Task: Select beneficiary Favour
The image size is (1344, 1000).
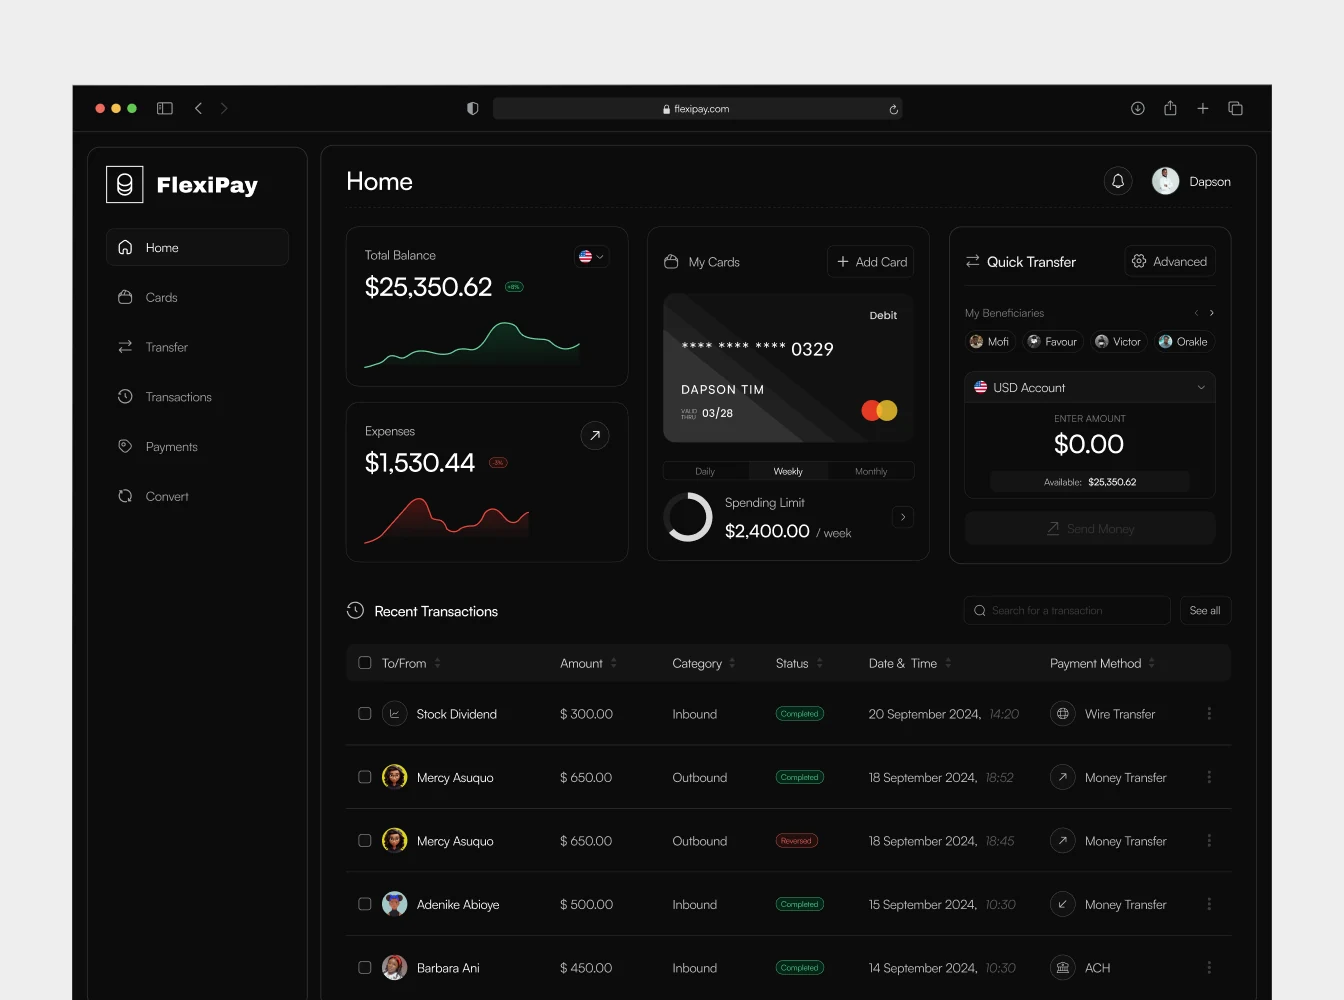Action: tap(1053, 342)
